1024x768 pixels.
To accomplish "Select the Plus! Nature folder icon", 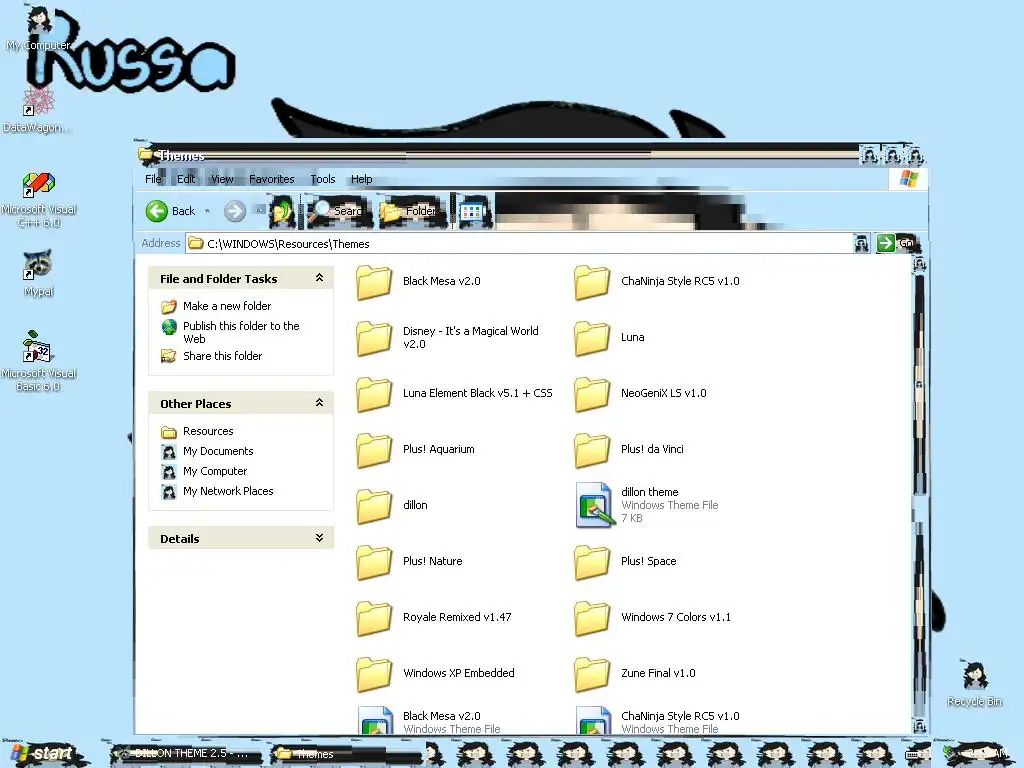I will tap(374, 562).
